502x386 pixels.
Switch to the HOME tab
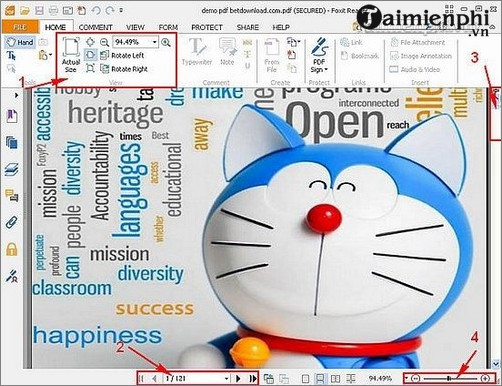coord(55,27)
